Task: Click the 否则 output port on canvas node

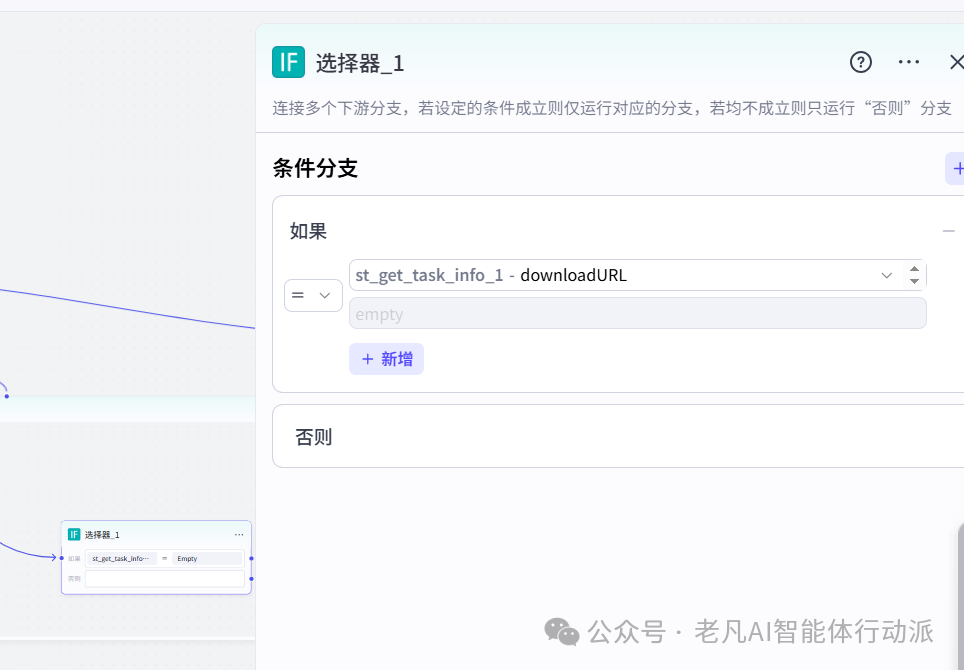Action: click(251, 578)
